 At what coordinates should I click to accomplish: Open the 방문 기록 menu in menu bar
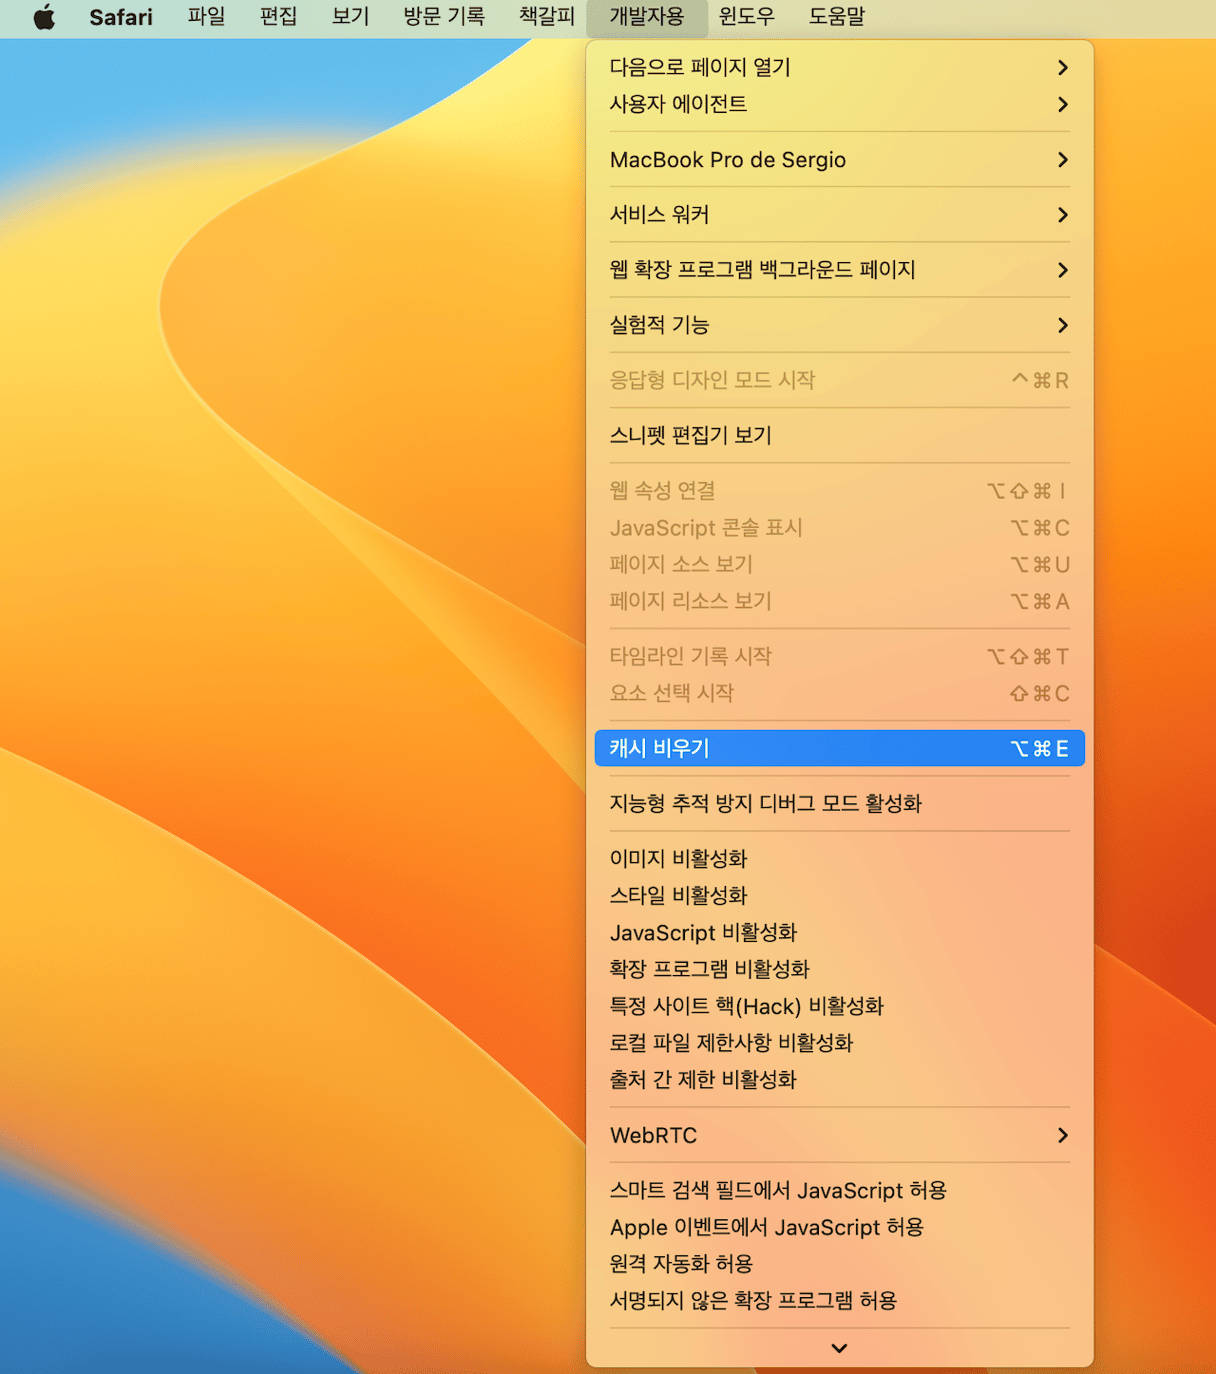point(443,17)
